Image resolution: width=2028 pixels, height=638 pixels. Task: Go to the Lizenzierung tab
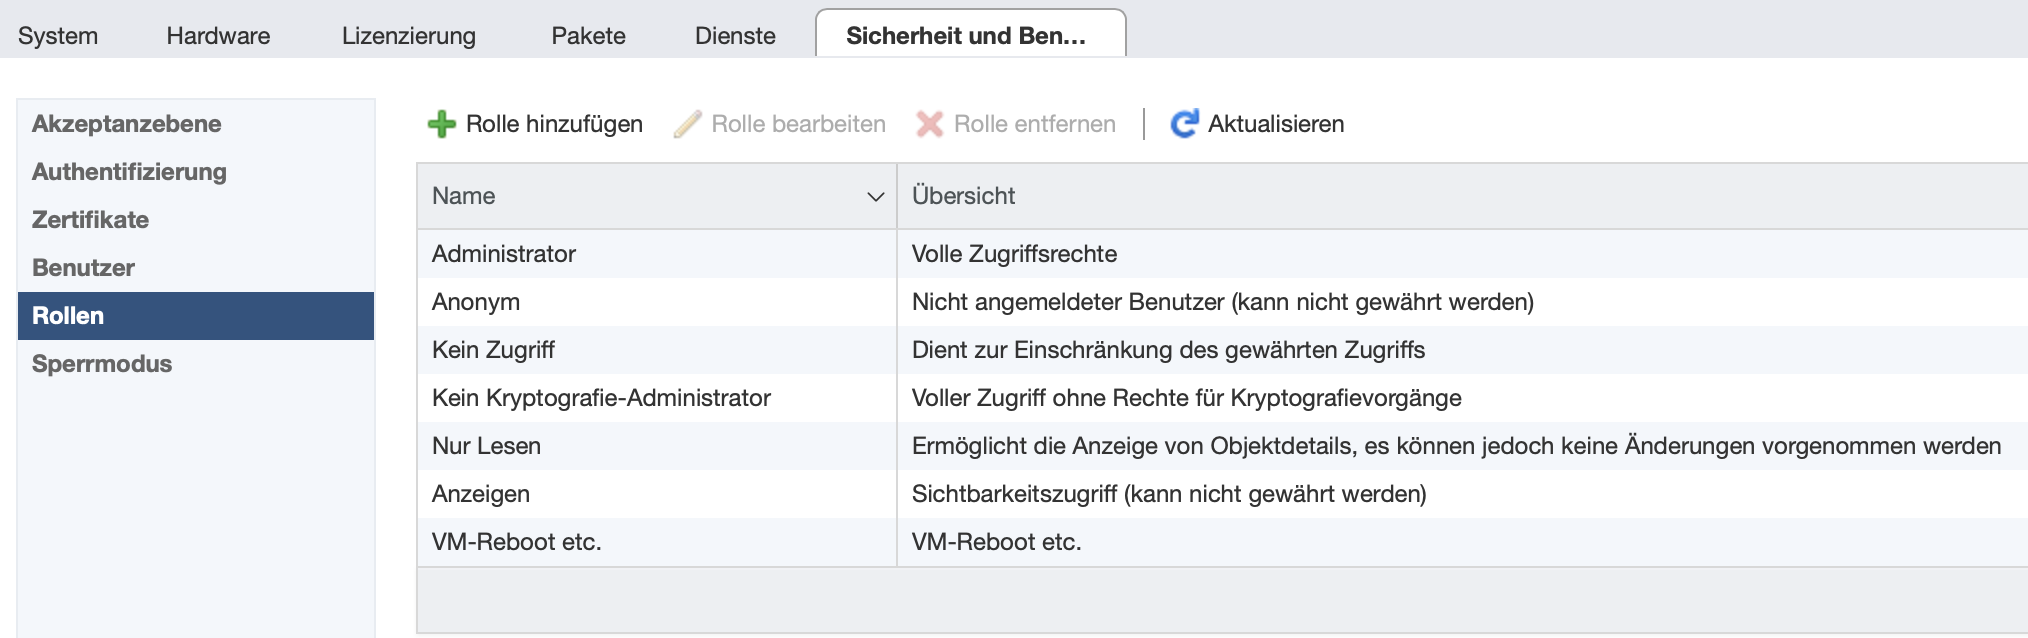[408, 36]
